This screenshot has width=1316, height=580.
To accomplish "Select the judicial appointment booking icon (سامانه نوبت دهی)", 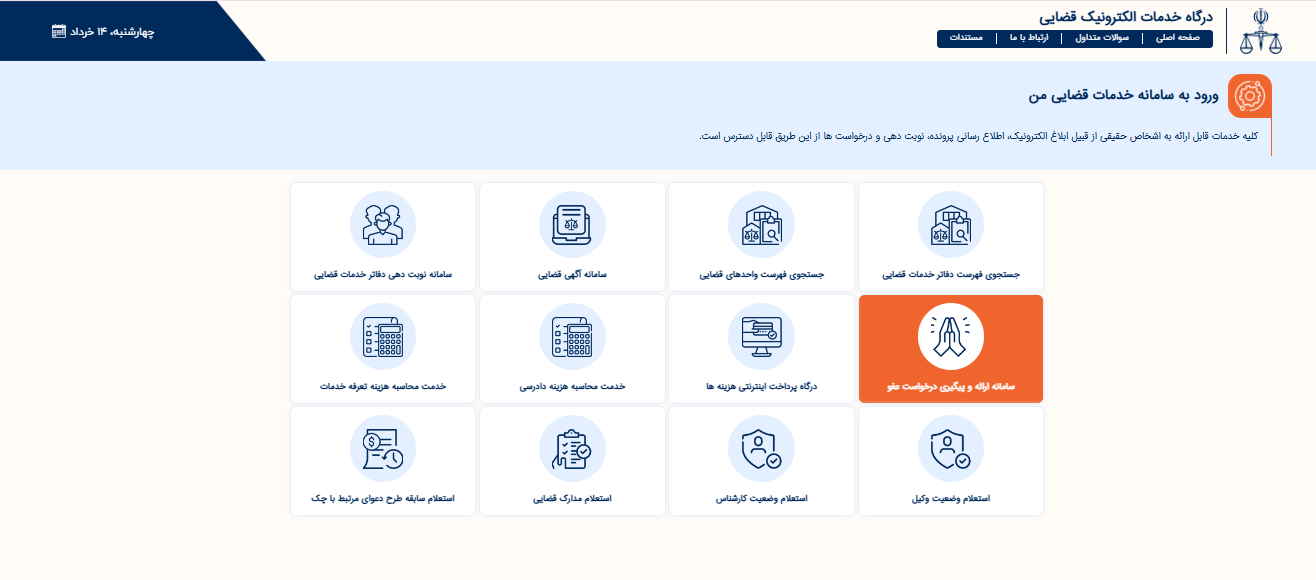I will coord(383,225).
